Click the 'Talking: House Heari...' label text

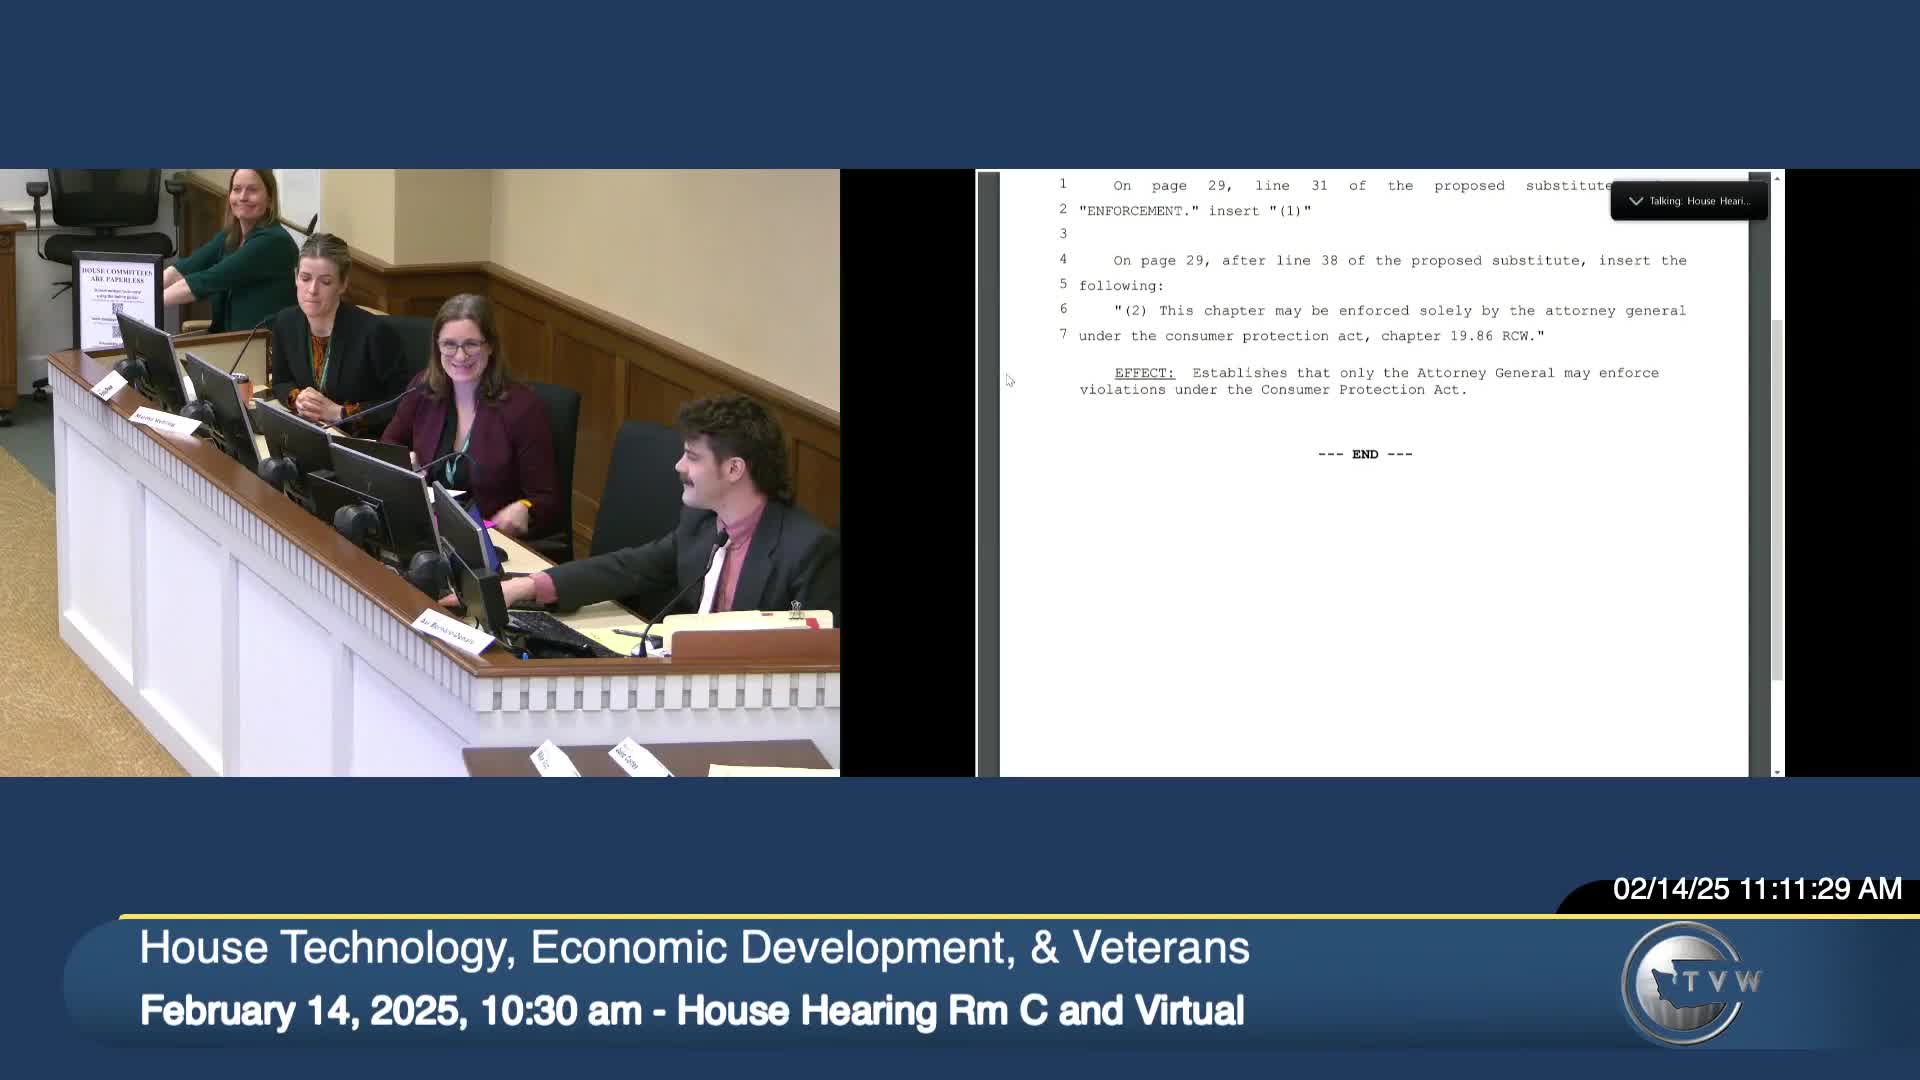[1700, 201]
